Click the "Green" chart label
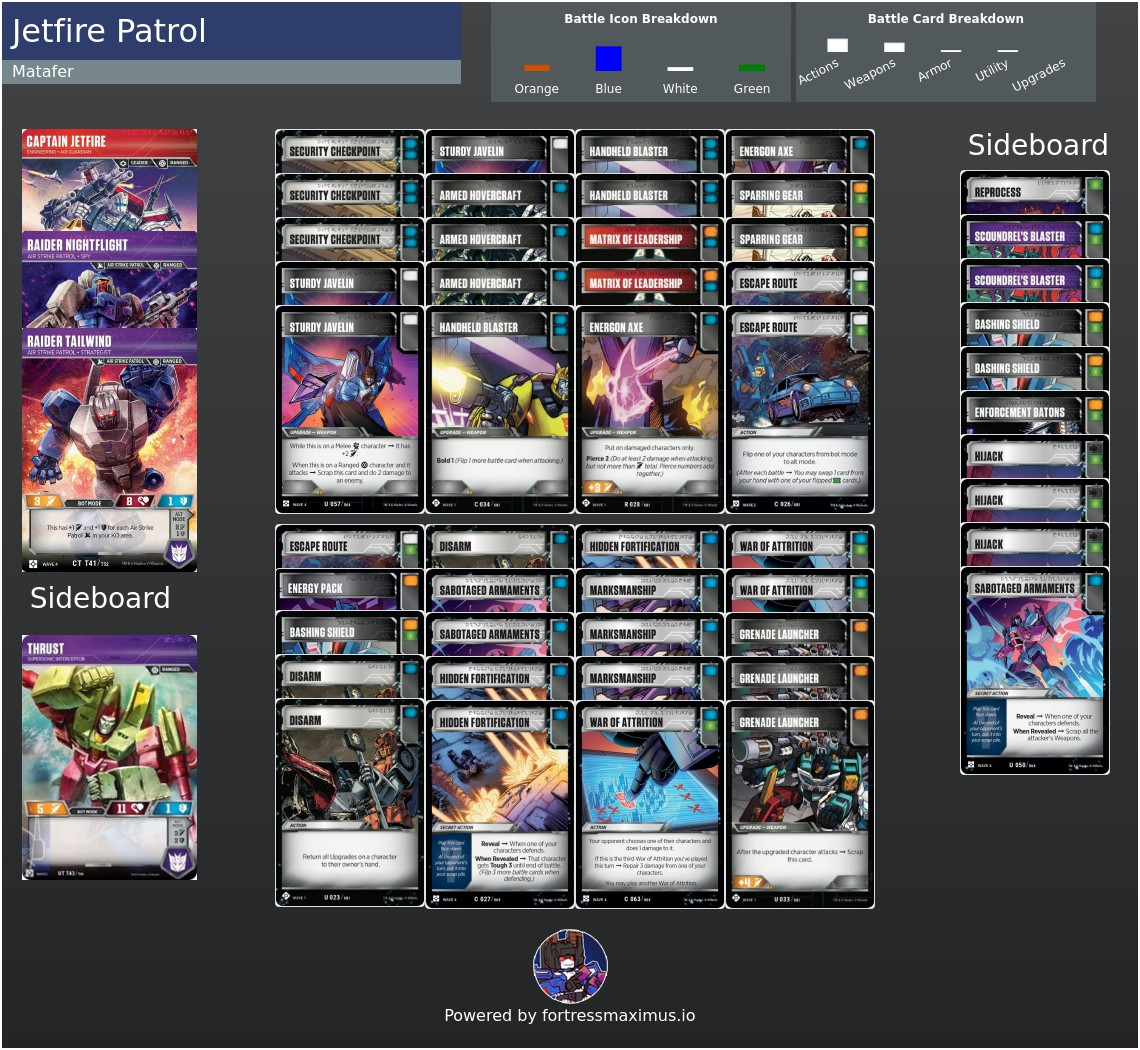1140x1050 pixels. (x=752, y=89)
